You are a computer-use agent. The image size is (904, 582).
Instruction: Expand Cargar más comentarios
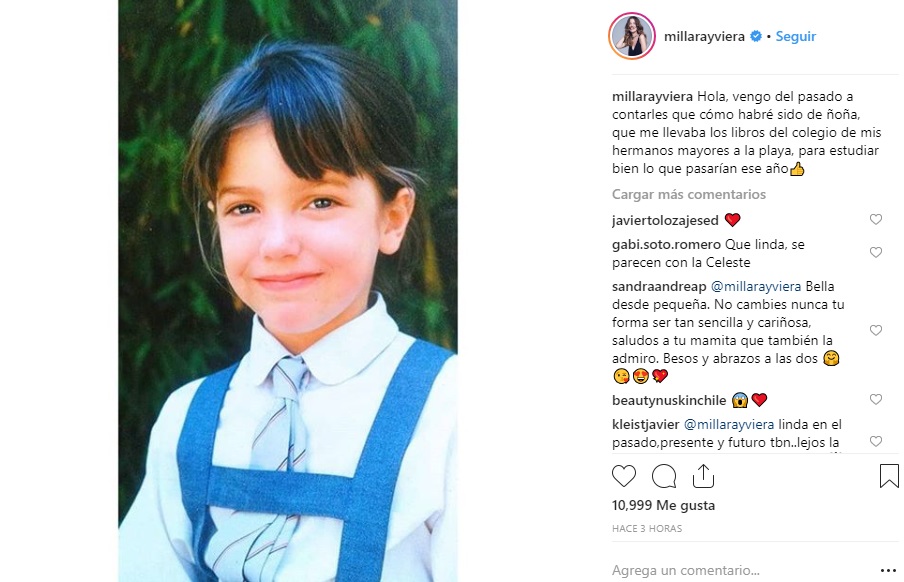pos(689,194)
